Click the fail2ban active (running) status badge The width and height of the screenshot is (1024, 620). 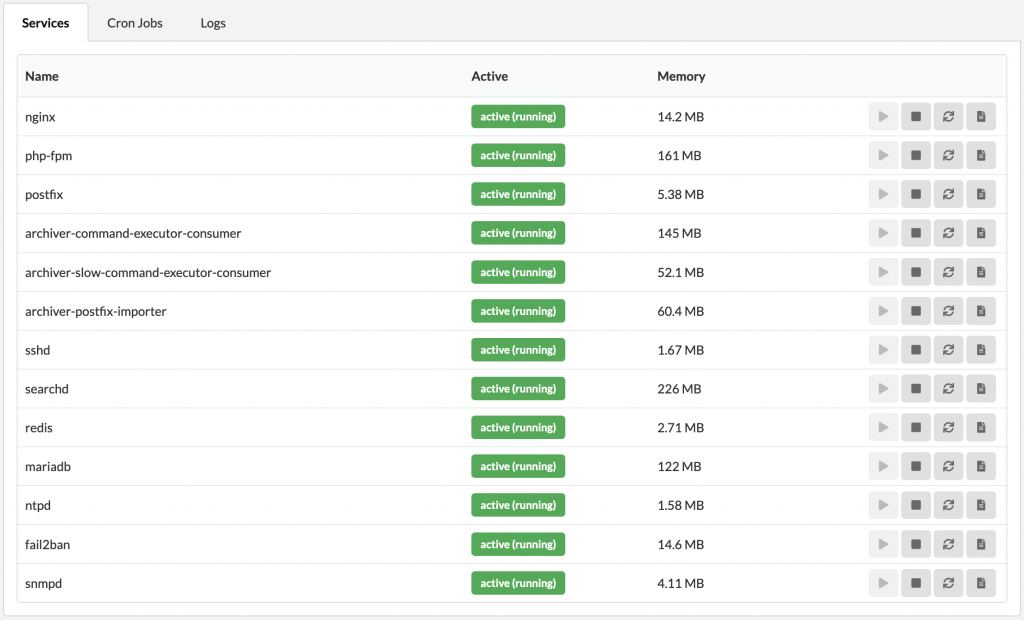518,544
